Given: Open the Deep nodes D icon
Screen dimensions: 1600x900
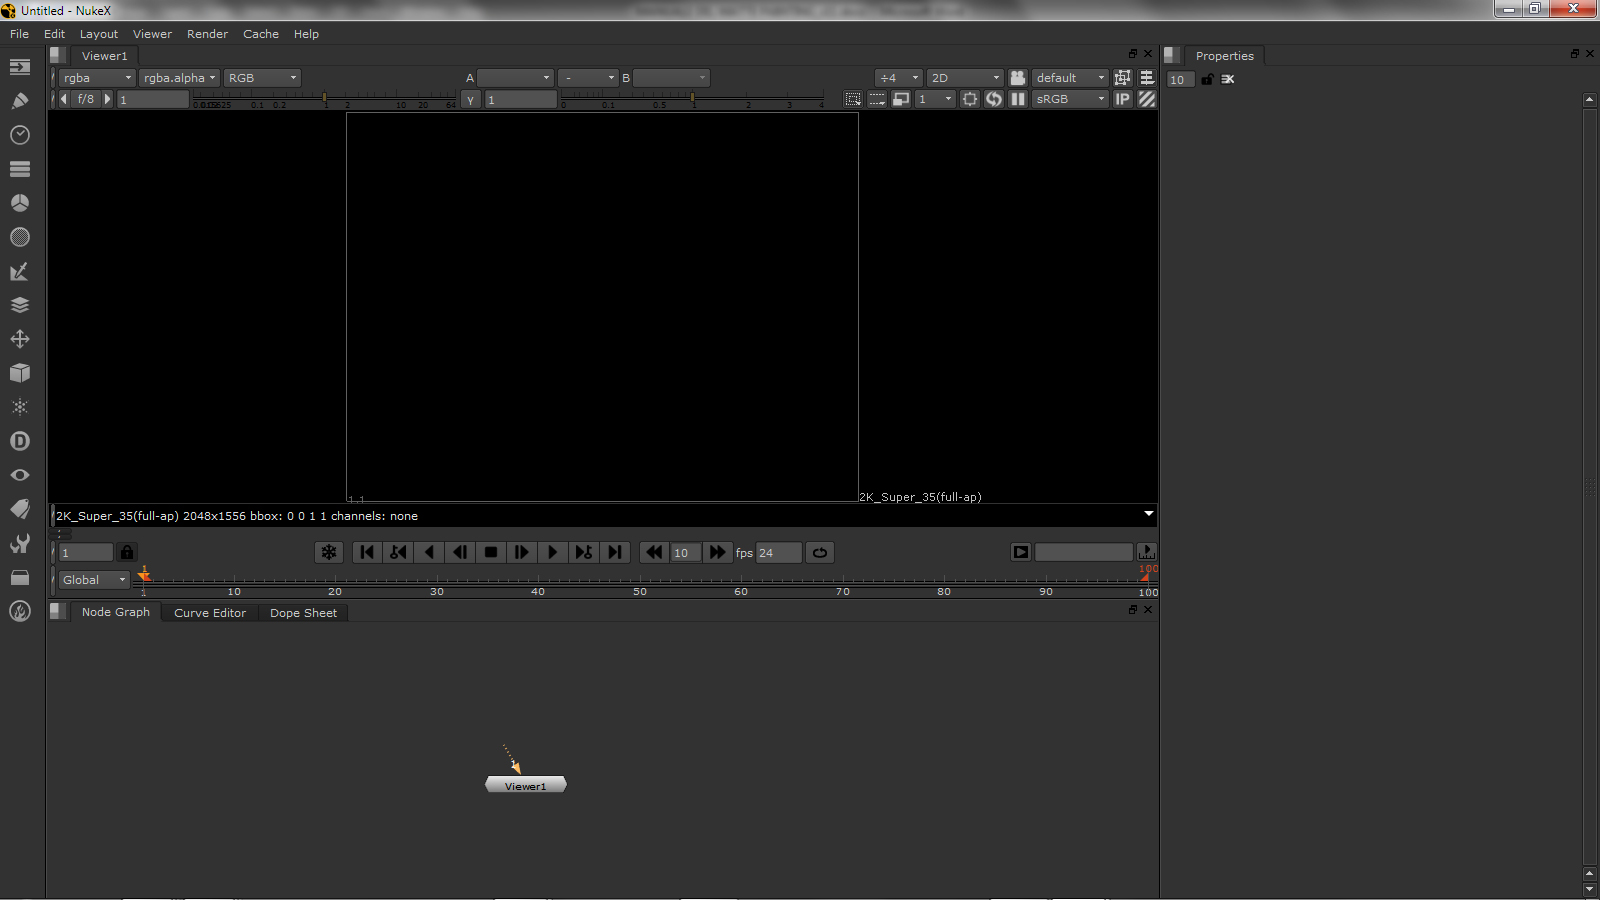Looking at the screenshot, I should (19, 441).
